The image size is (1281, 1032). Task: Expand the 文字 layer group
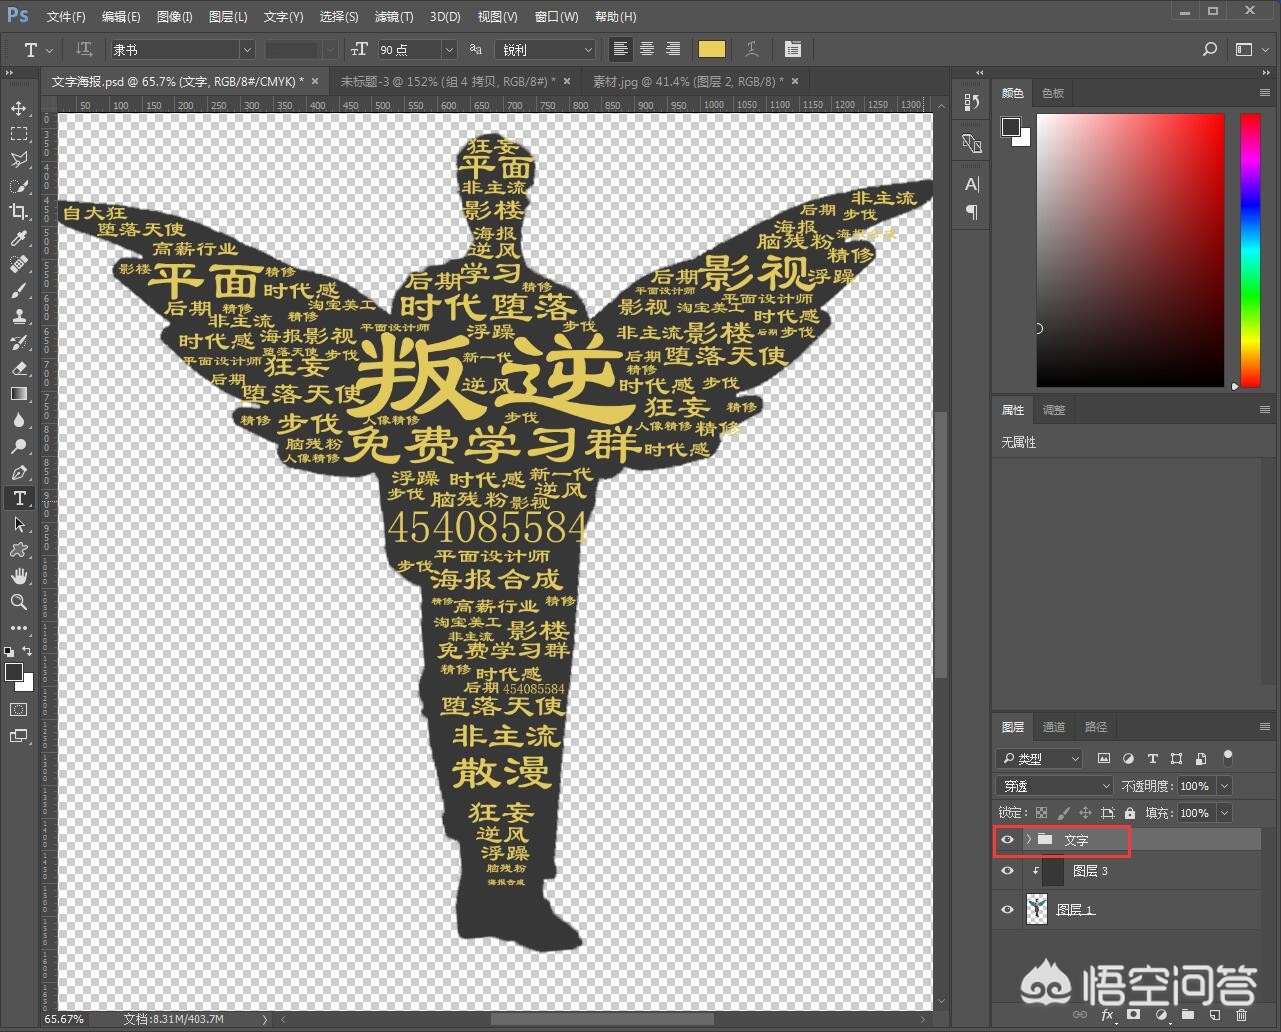[1028, 840]
